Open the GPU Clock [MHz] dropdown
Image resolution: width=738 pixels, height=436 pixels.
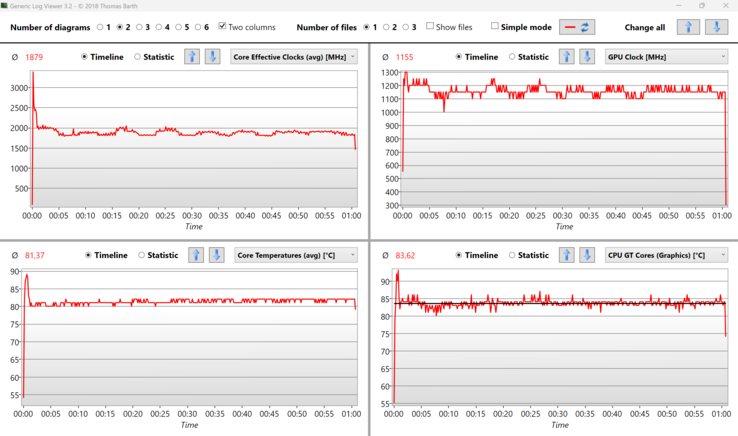click(666, 57)
